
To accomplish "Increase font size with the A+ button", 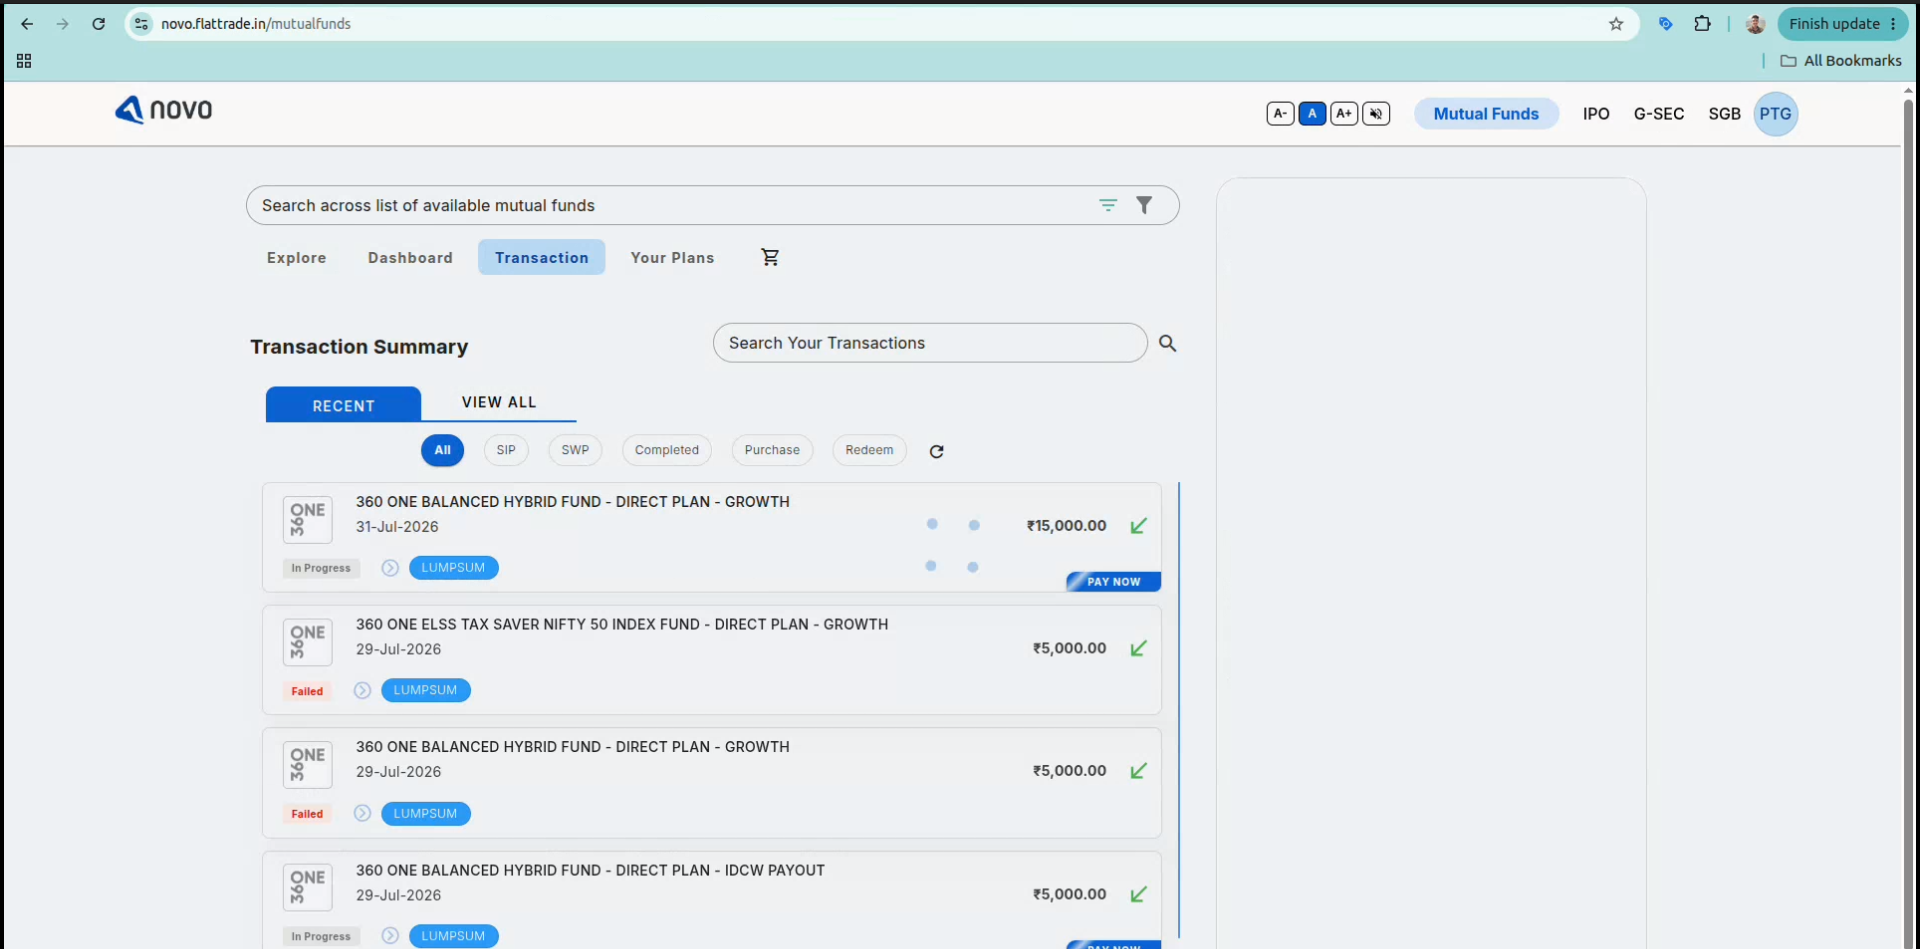I will click(1344, 114).
